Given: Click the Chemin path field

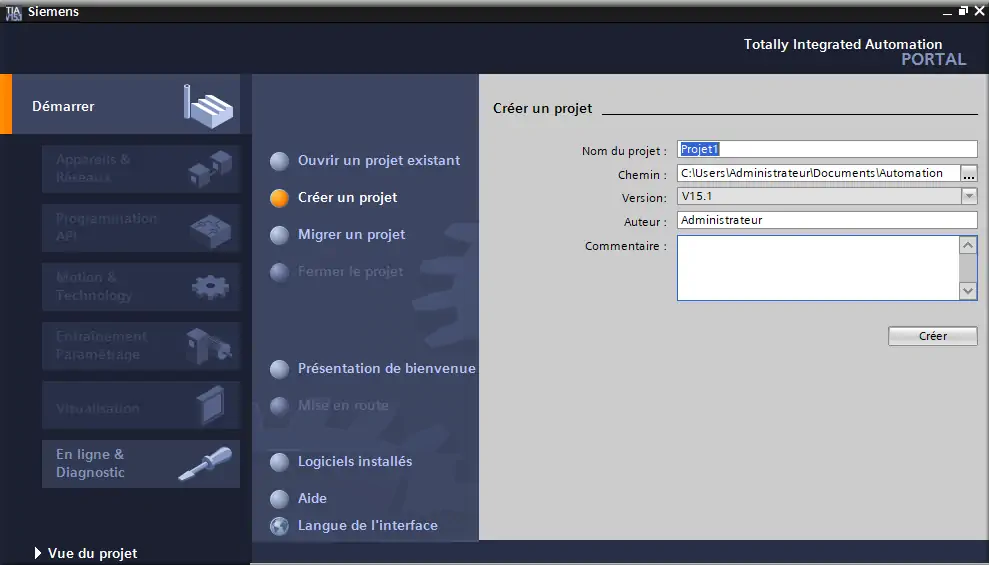Looking at the screenshot, I should pos(818,173).
